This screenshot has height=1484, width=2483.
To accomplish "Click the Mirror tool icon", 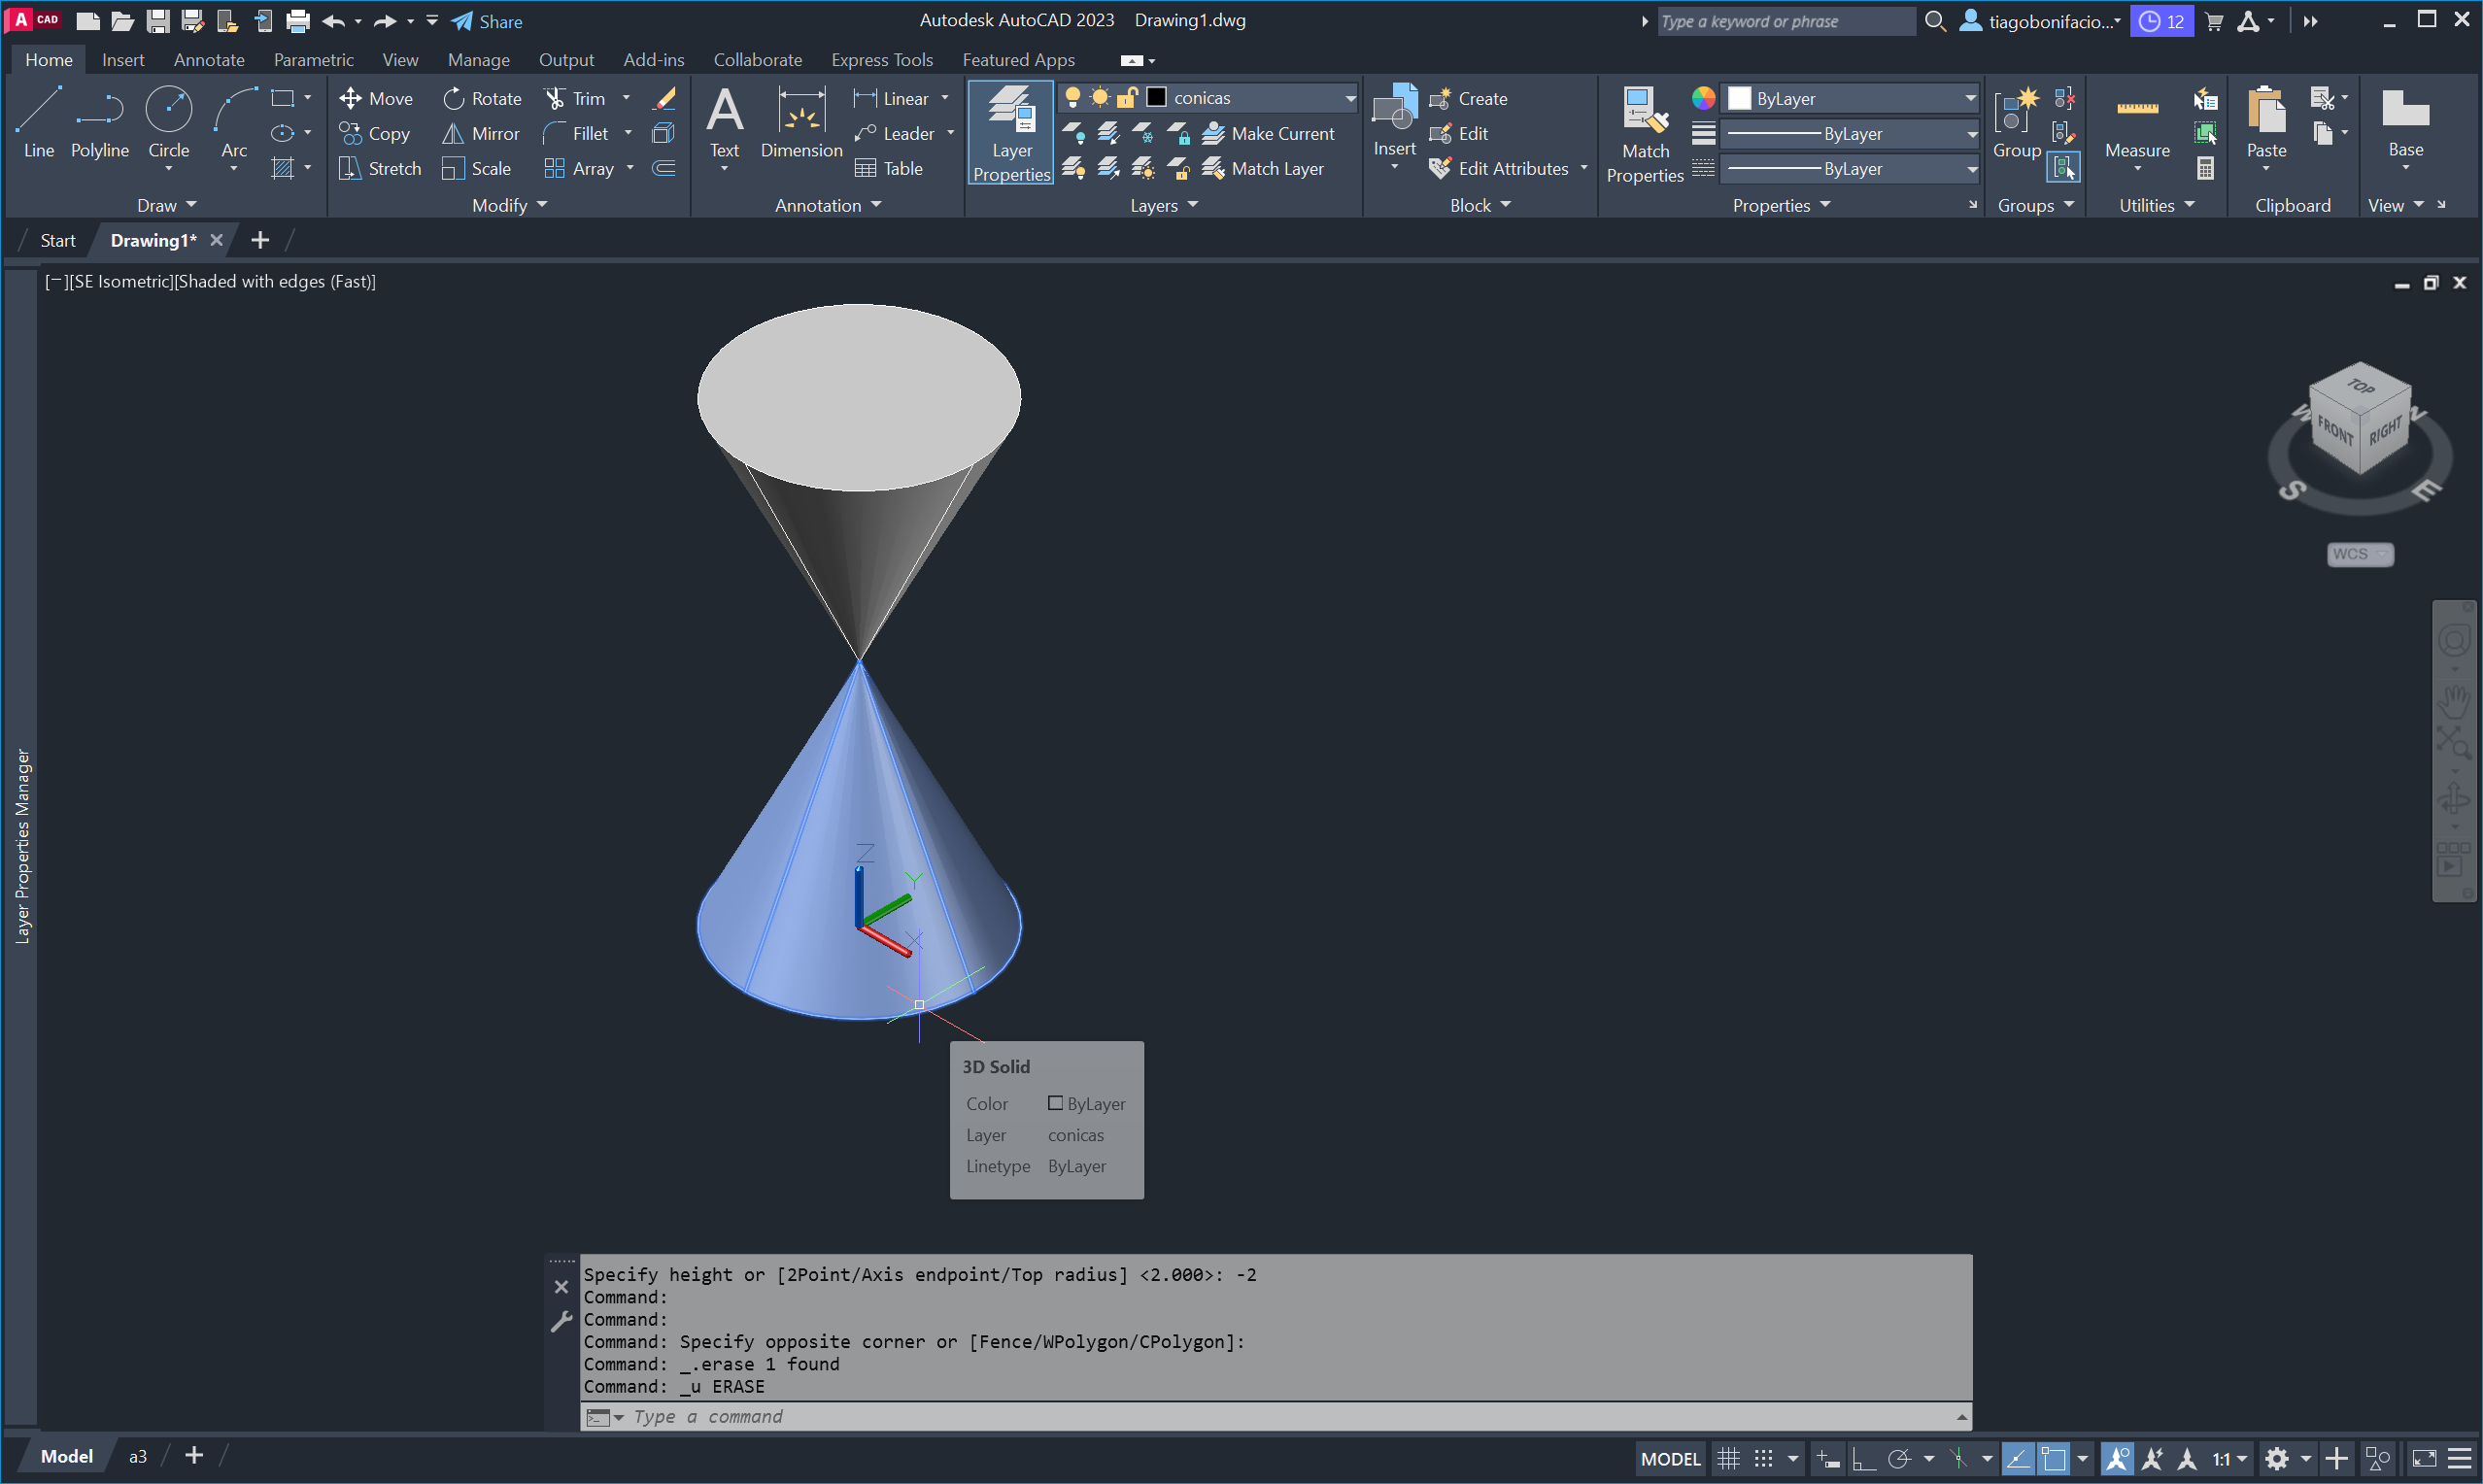I will pyautogui.click(x=453, y=133).
